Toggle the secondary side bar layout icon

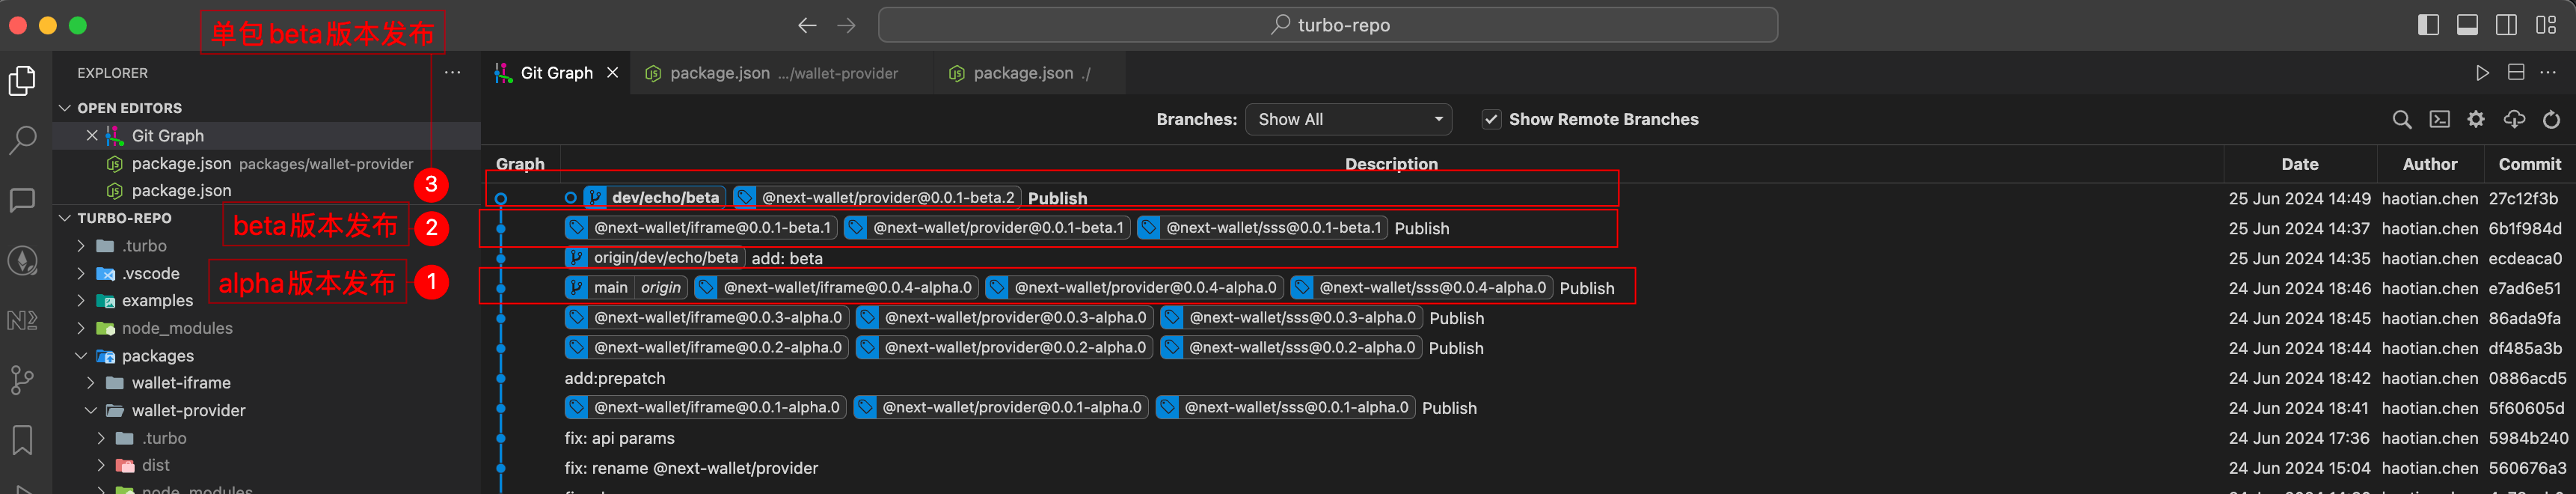[x=2506, y=25]
